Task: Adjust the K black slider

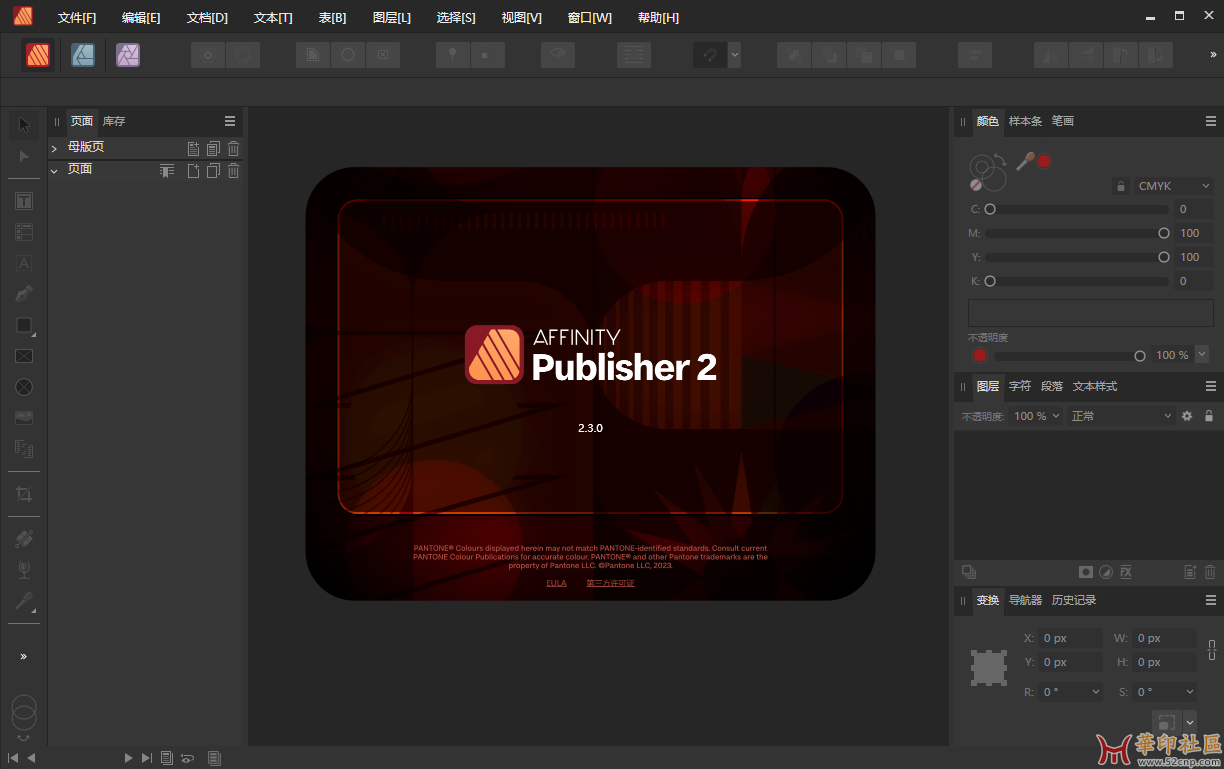Action: click(x=1077, y=281)
